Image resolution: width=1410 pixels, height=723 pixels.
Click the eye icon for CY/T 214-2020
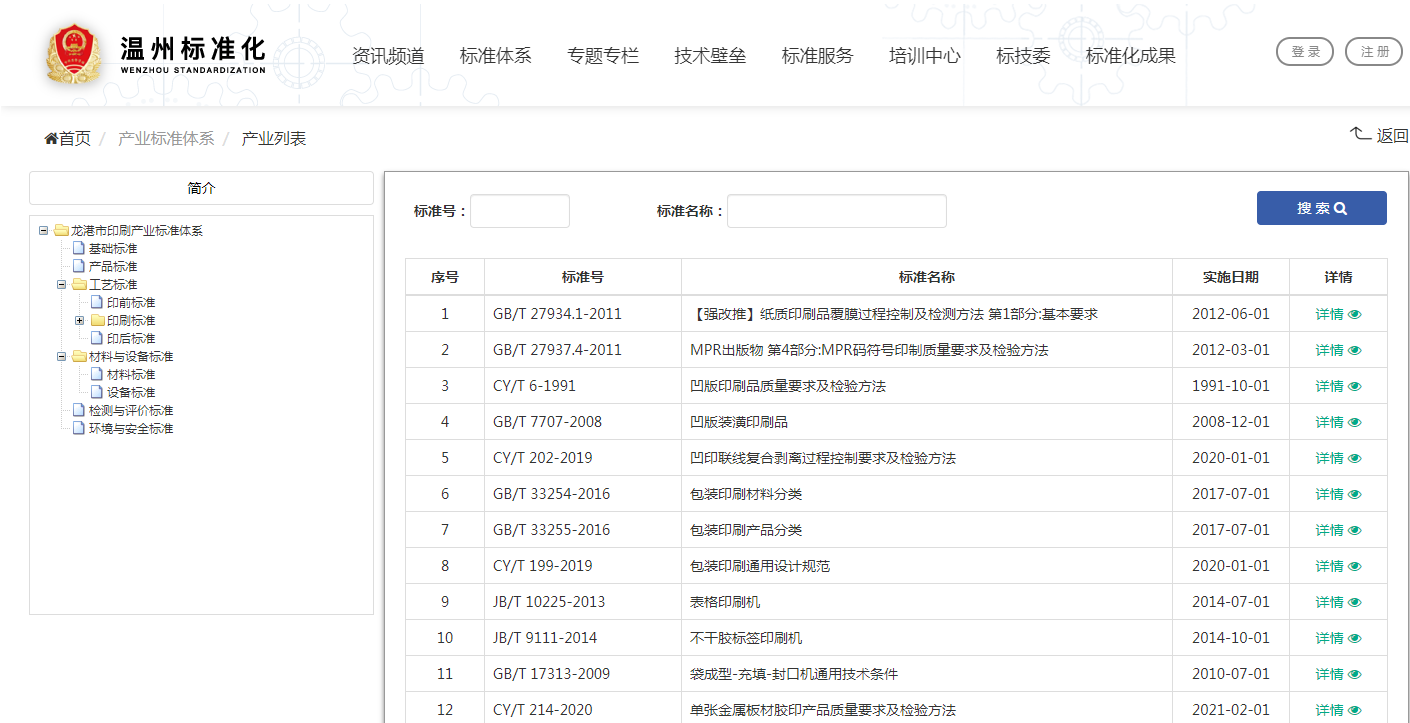click(1355, 710)
